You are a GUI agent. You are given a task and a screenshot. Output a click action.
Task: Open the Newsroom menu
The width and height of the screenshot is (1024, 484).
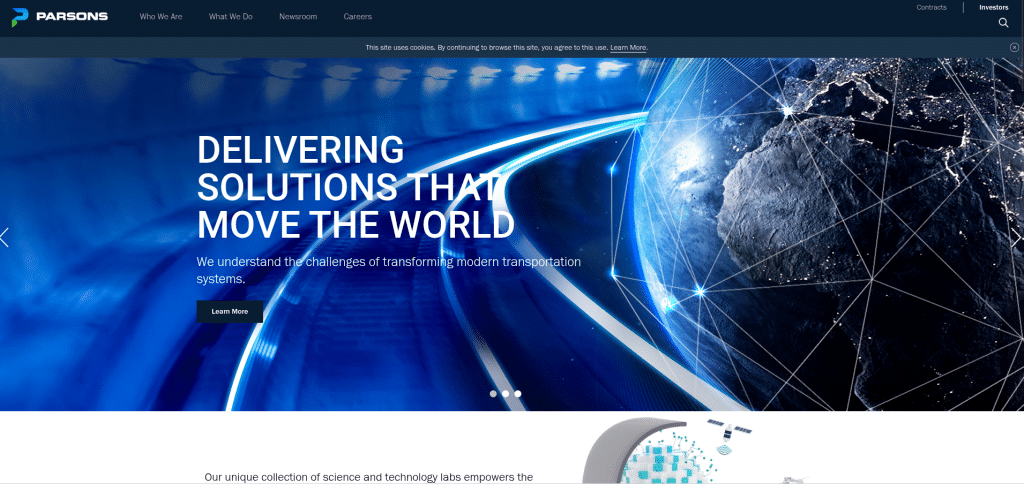tap(298, 17)
